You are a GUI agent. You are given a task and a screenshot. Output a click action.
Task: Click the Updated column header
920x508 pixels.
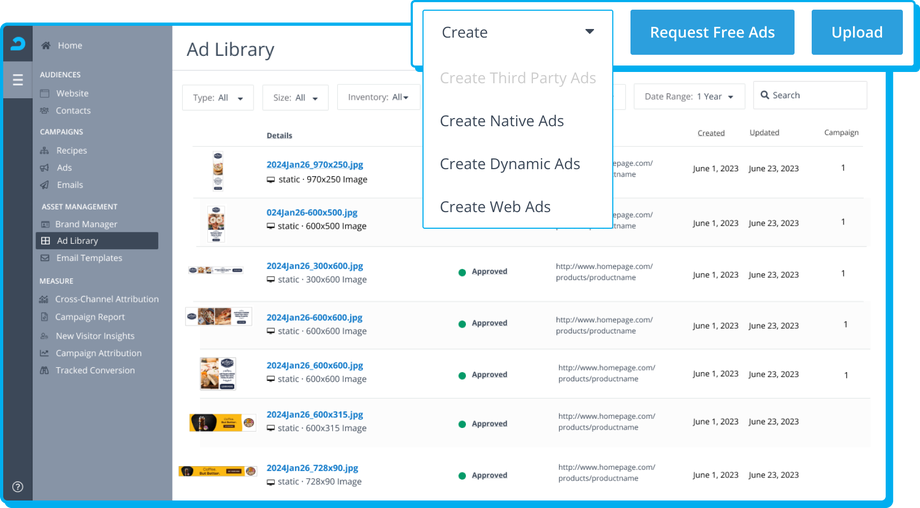(x=764, y=133)
